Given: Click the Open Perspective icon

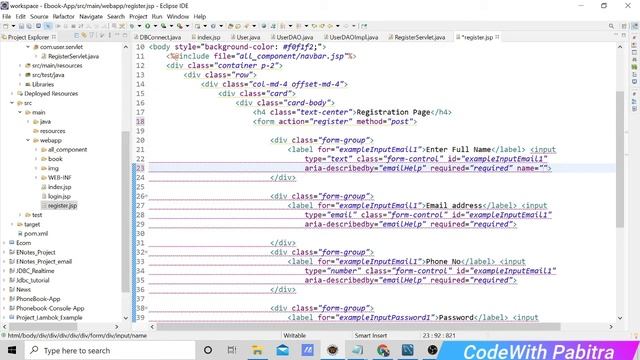Looking at the screenshot, I should pyautogui.click(x=624, y=26).
